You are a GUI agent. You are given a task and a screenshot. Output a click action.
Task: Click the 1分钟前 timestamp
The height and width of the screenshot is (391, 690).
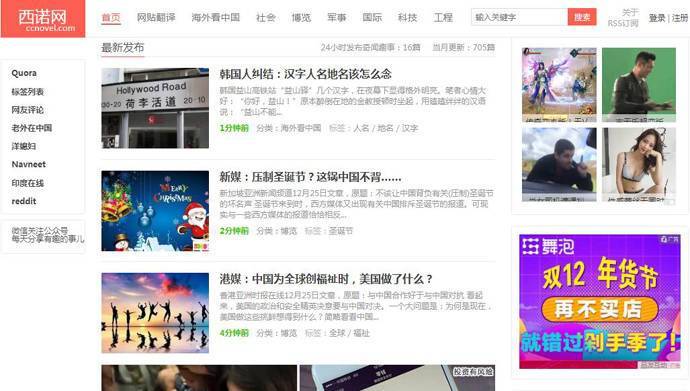(x=234, y=128)
